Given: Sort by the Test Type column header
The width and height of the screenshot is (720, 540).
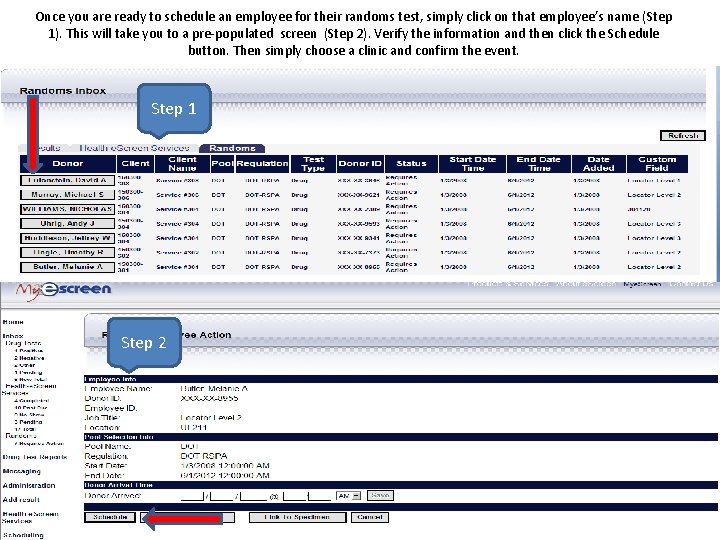Looking at the screenshot, I should [313, 163].
